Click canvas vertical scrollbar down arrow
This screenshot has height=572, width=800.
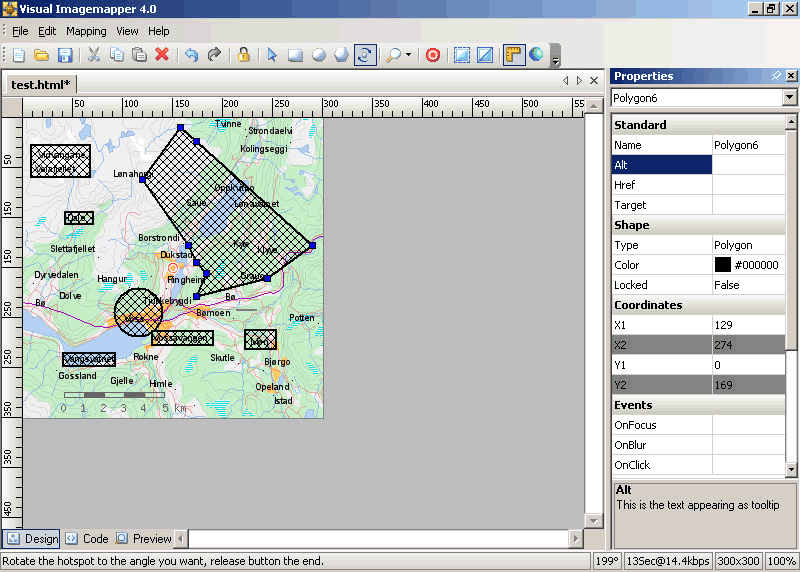coord(593,521)
